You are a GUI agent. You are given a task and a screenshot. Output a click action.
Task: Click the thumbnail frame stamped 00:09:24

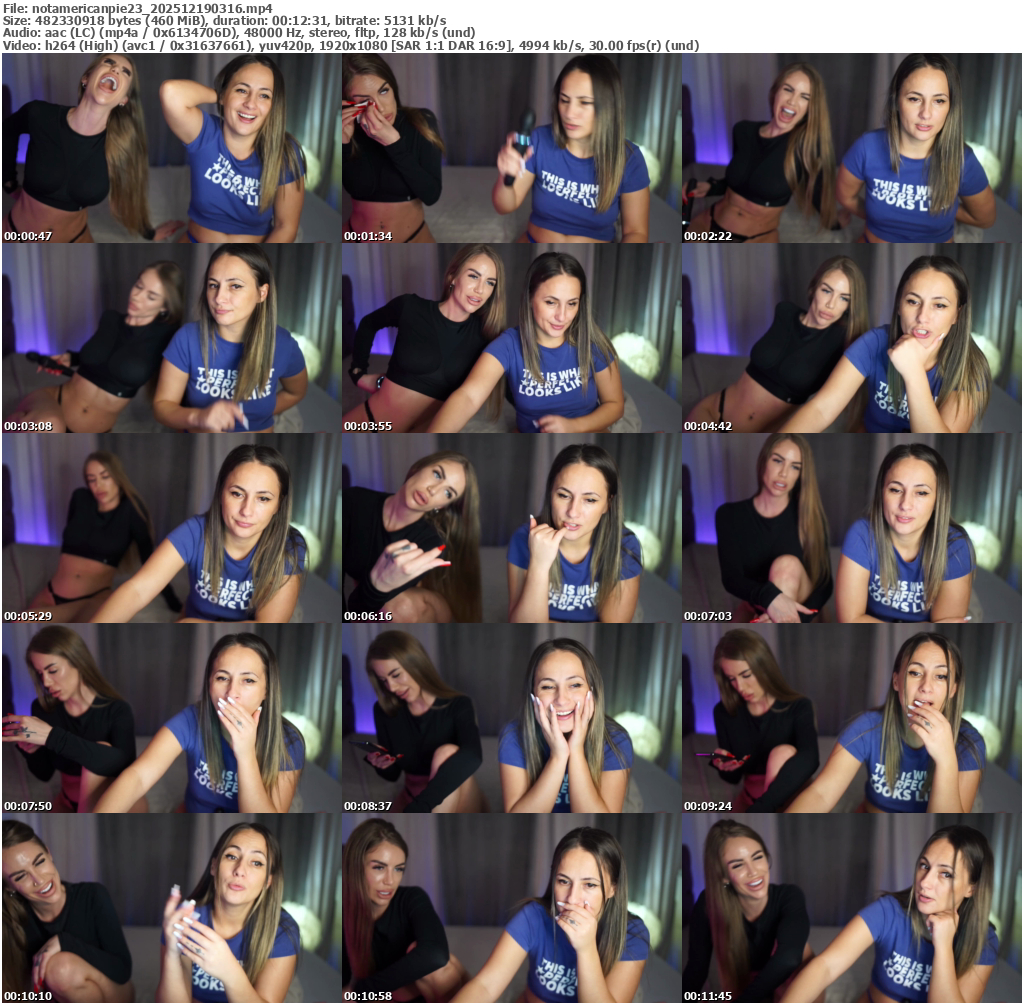point(852,718)
